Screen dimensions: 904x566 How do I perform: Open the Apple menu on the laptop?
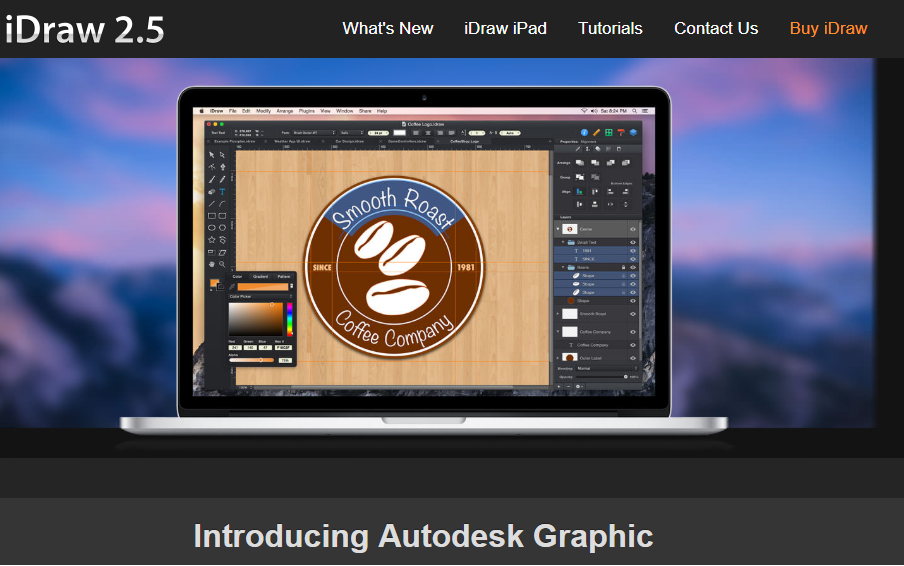202,111
